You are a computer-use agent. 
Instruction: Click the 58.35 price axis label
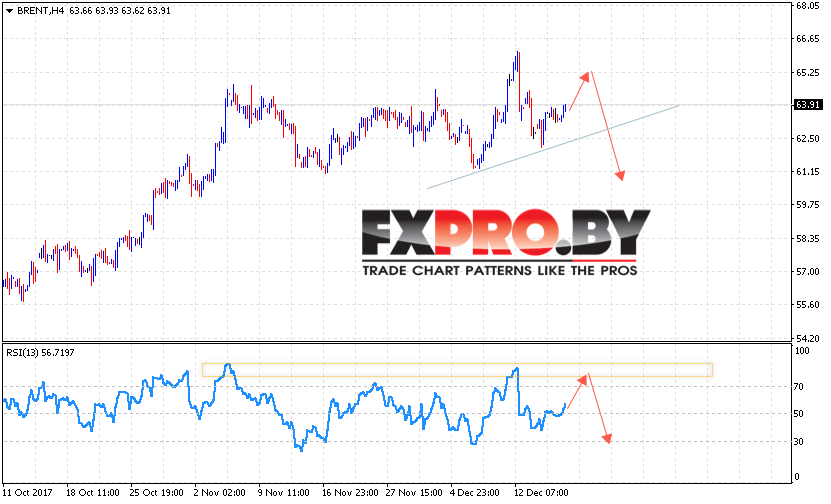pyautogui.click(x=808, y=238)
